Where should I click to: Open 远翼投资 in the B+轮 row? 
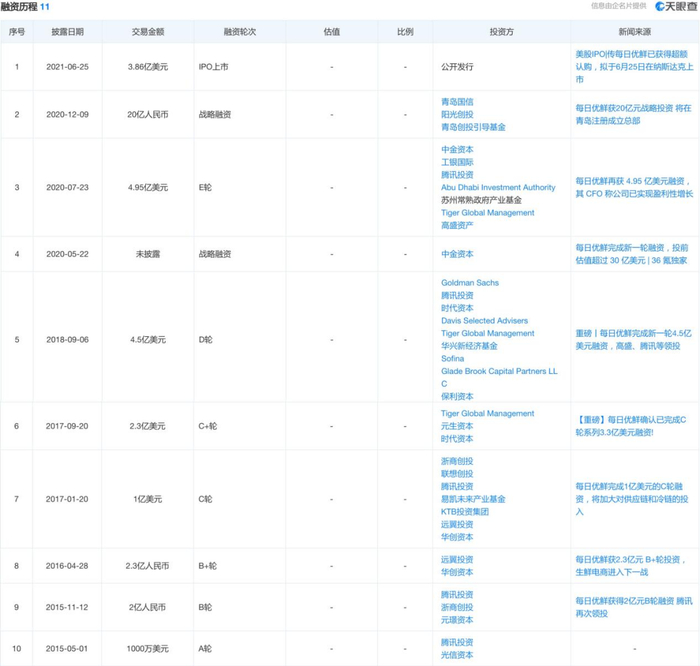[457, 559]
